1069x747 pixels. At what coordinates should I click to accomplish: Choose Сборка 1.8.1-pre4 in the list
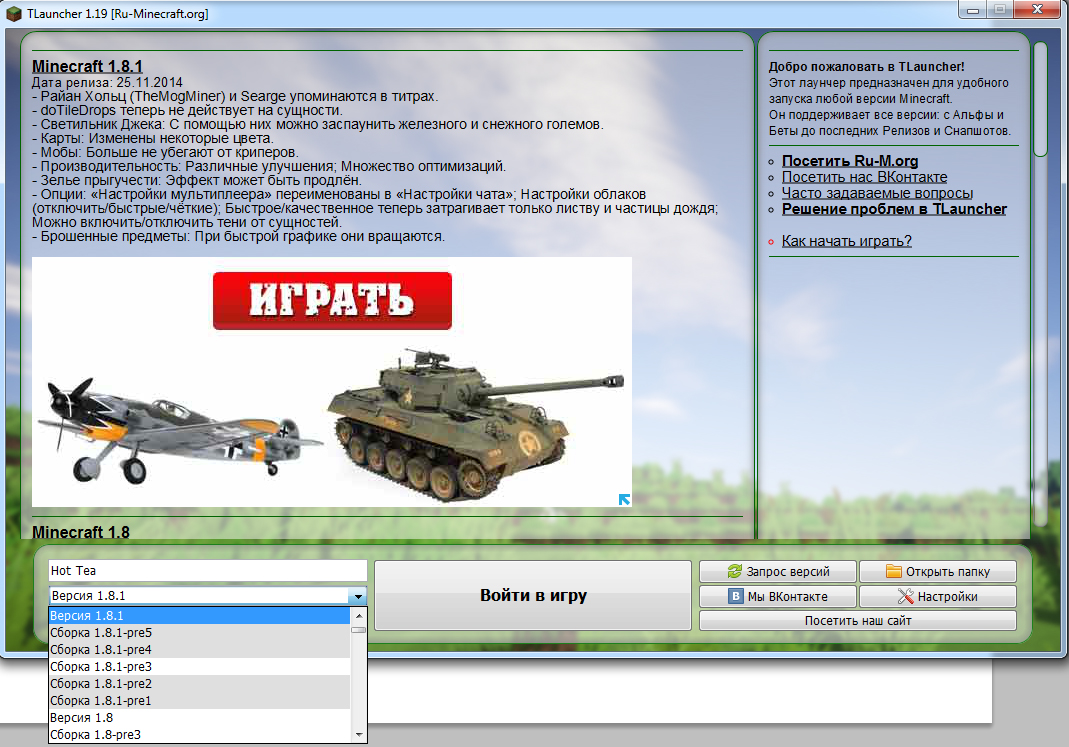[x=199, y=650]
